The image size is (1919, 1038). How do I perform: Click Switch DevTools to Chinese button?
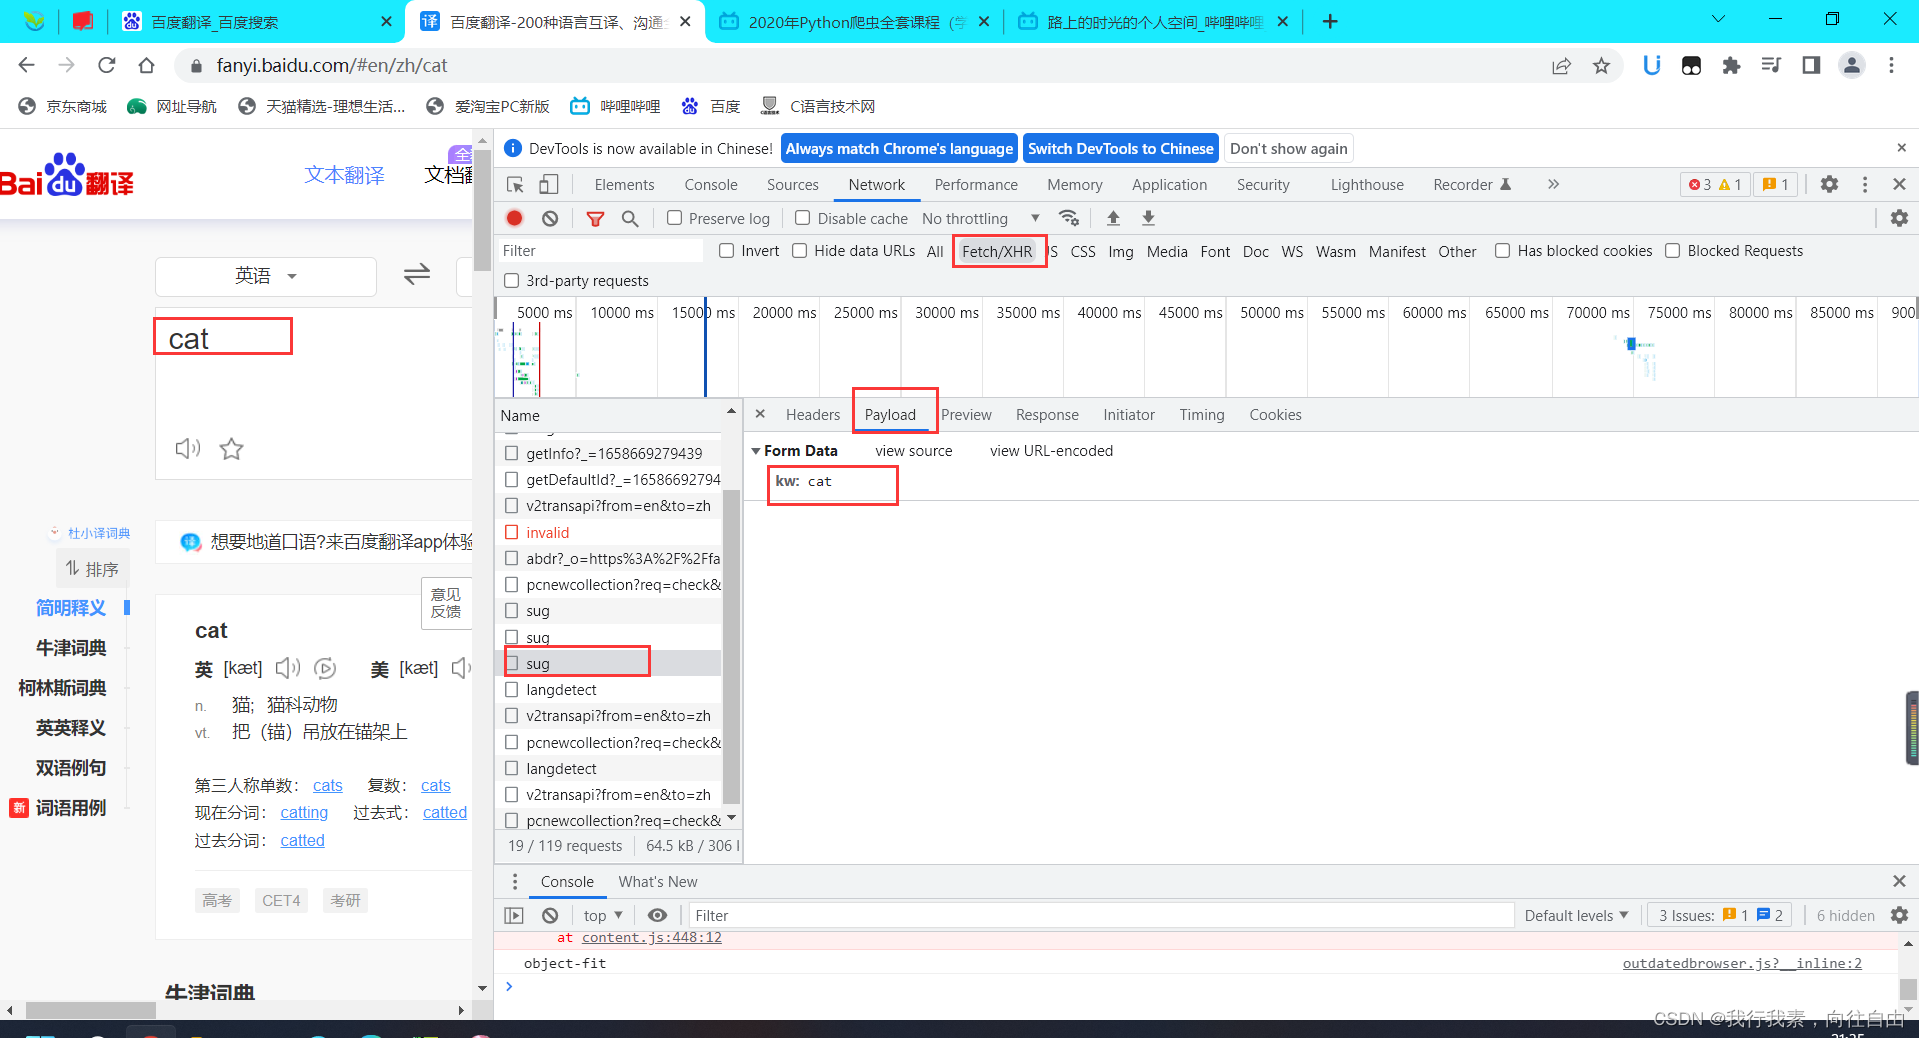(1120, 148)
